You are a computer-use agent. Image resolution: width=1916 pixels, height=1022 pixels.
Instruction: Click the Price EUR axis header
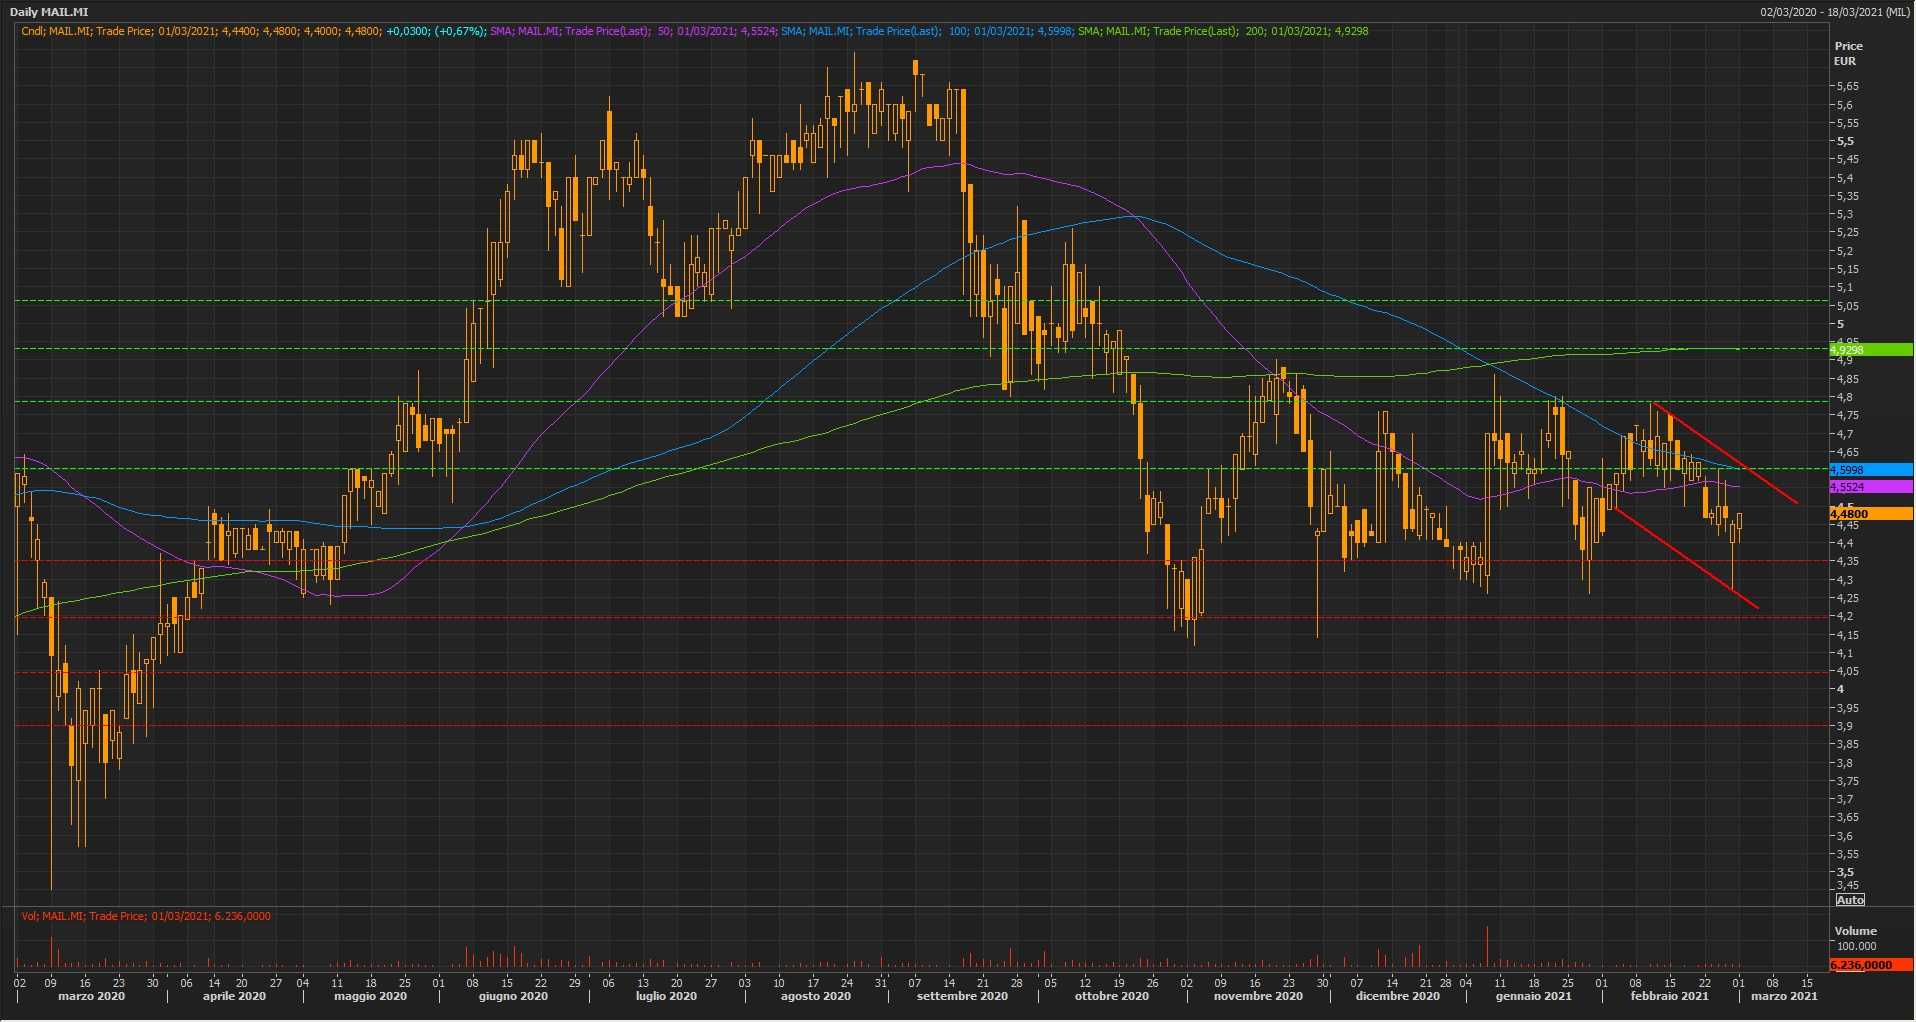[x=1848, y=53]
